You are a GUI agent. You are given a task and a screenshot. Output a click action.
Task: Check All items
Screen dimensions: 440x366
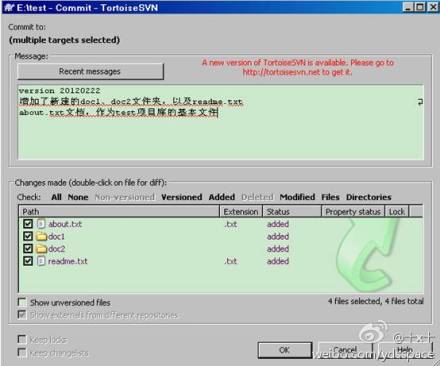pyautogui.click(x=56, y=197)
